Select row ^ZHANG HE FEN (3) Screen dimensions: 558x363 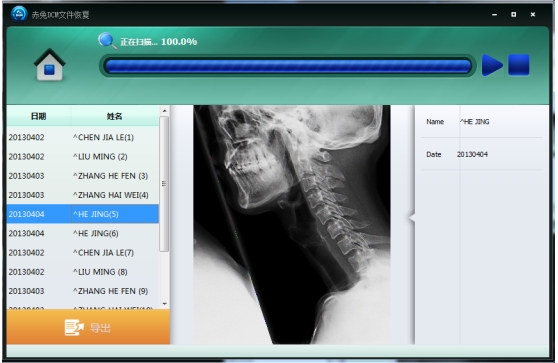83,176
